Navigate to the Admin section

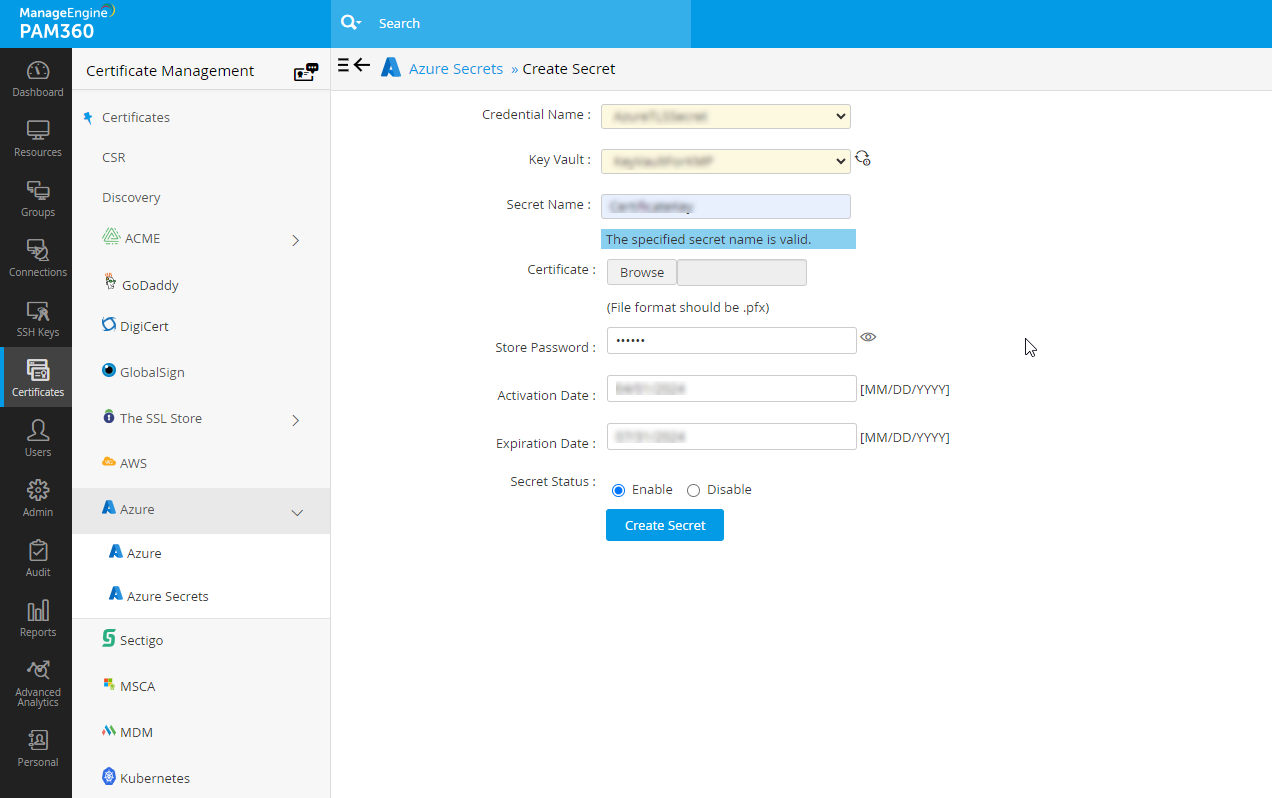[37, 497]
